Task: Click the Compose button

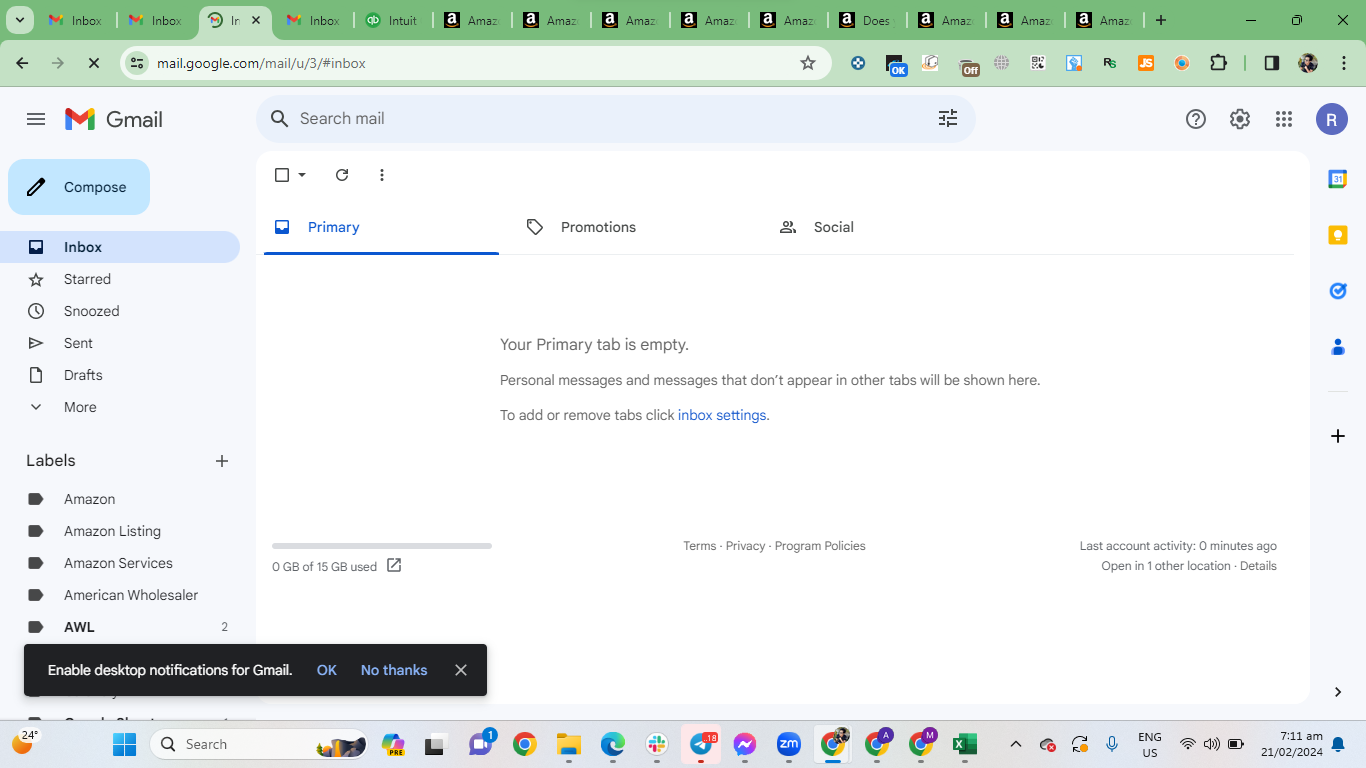Action: click(x=79, y=187)
